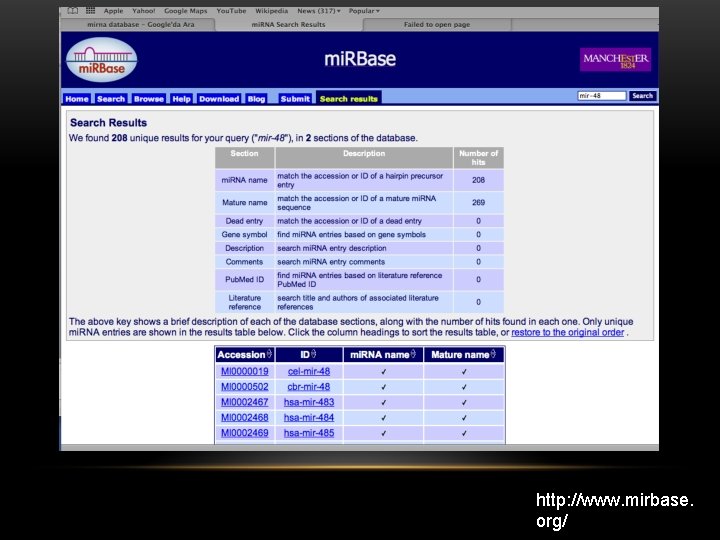
Task: Open the Wikipedia bookmark
Action: 271,11
